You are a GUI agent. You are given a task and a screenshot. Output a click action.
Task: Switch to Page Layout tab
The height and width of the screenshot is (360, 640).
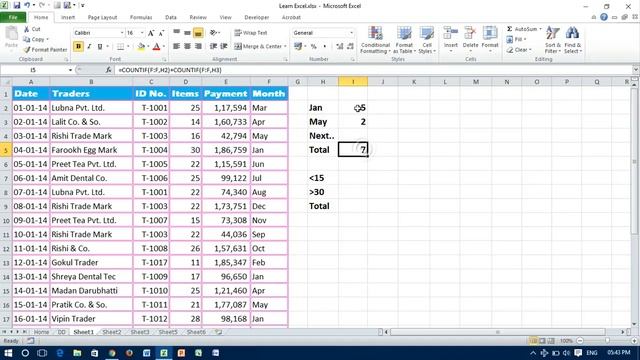pos(102,17)
